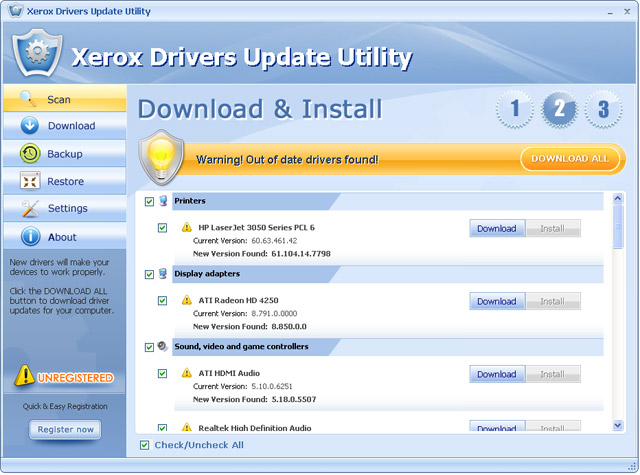This screenshot has height=475, width=640.
Task: Click the Display adapters category header
Action: (x=388, y=274)
